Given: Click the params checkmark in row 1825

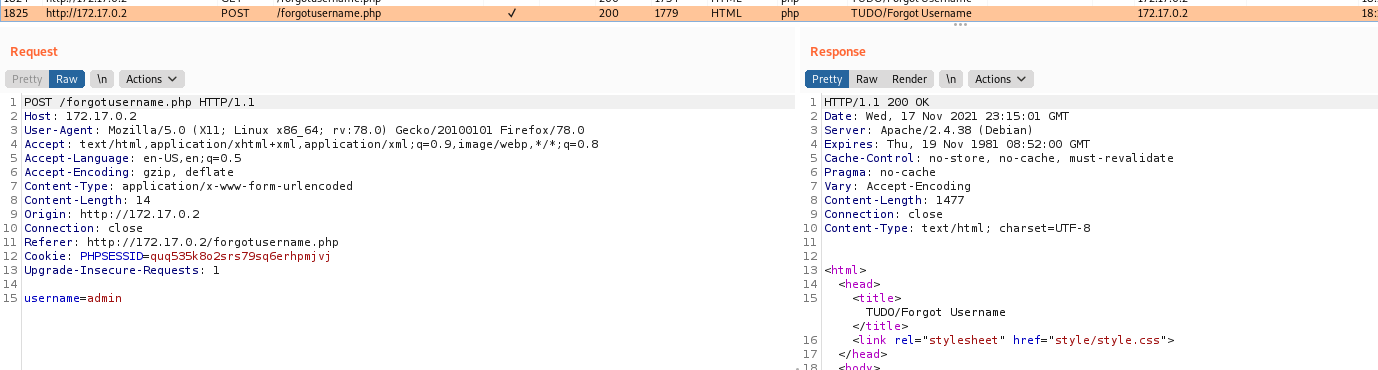Looking at the screenshot, I should tap(512, 15).
